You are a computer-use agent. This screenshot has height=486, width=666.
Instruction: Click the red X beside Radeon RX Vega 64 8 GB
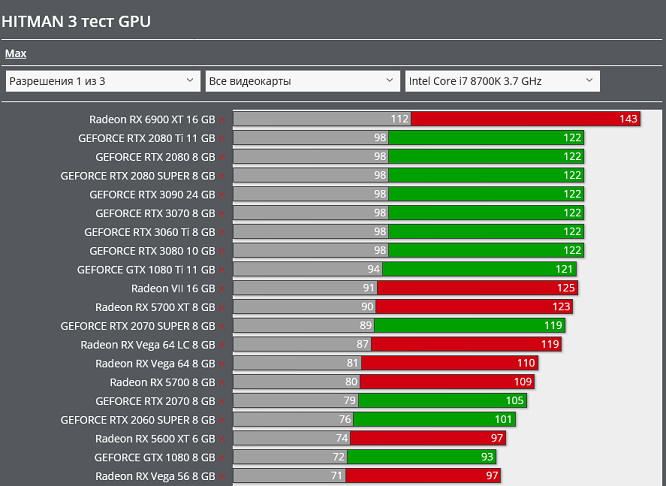tap(222, 364)
